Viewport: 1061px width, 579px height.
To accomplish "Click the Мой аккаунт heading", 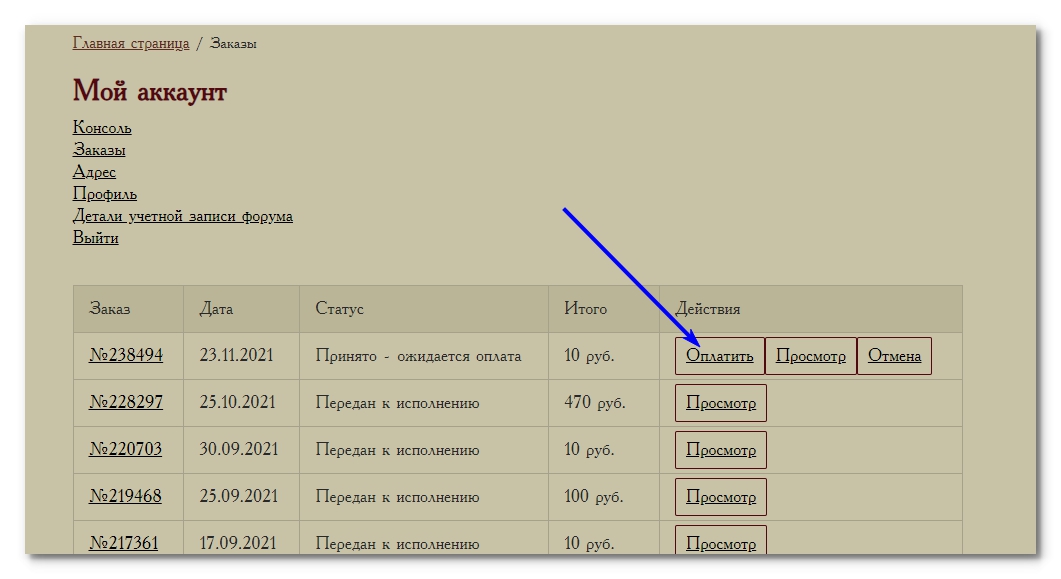I will 150,91.
